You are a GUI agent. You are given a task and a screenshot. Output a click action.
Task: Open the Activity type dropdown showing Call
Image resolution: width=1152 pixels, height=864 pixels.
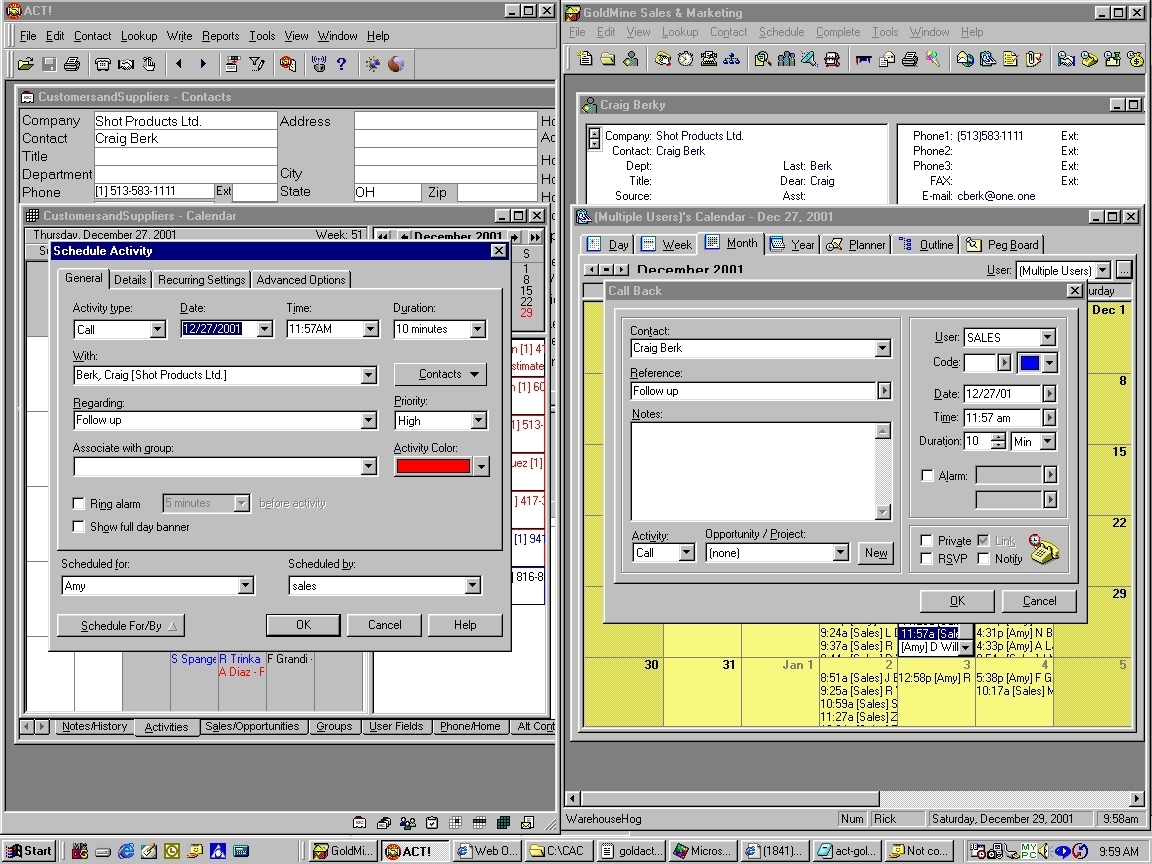[x=157, y=329]
